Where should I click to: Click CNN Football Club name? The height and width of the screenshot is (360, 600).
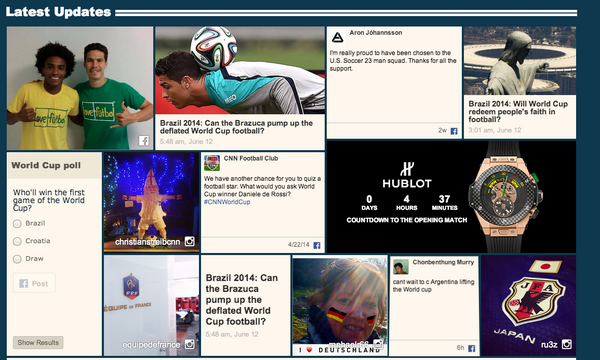pos(251,158)
